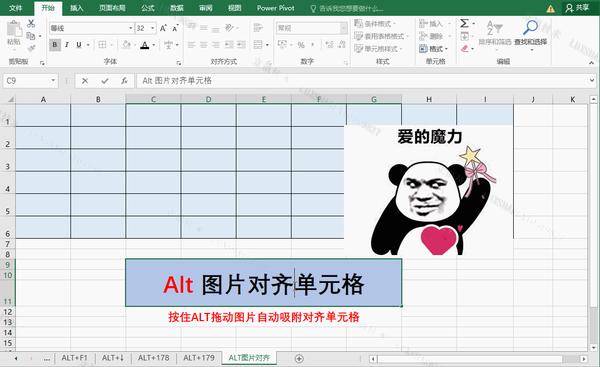Switch to the ALT+178 sheet tab
This screenshot has height=367, width=600.
pos(153,358)
